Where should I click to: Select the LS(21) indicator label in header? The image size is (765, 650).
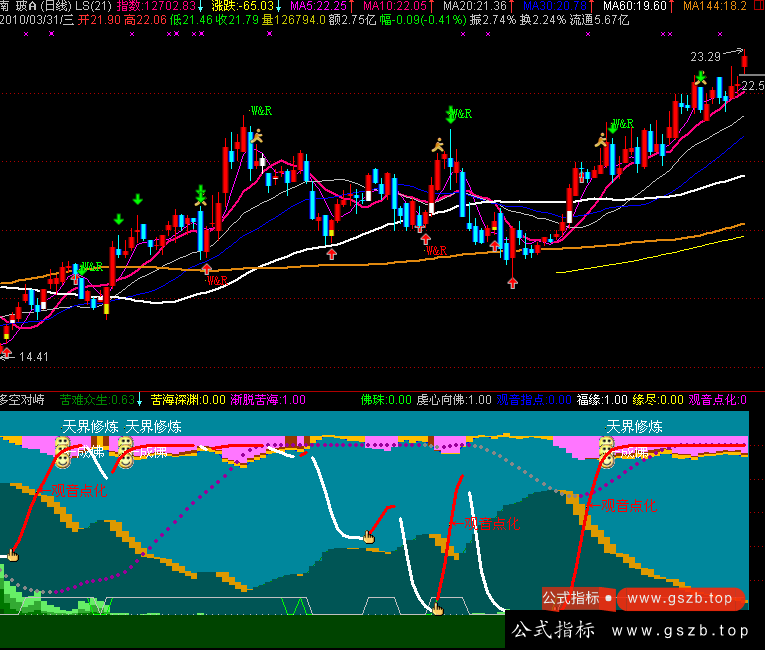[92, 6]
